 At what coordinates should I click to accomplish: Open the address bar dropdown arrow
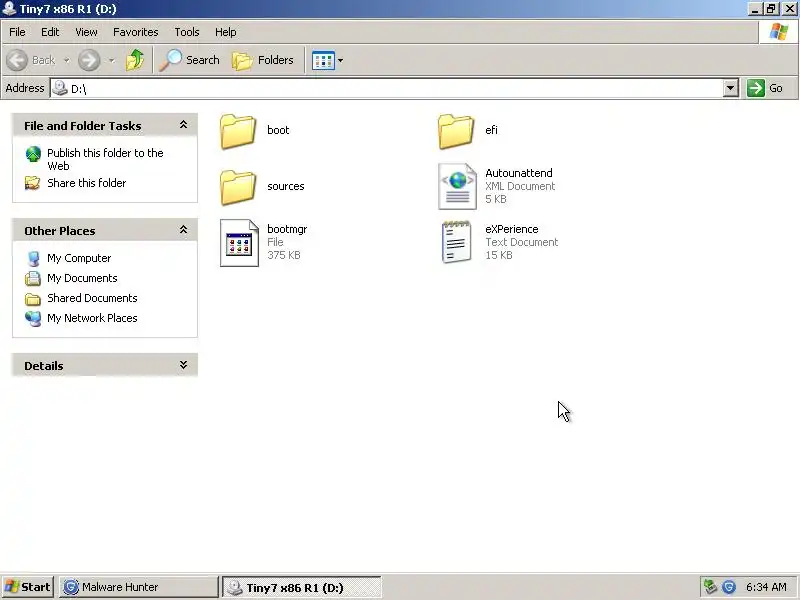(731, 88)
